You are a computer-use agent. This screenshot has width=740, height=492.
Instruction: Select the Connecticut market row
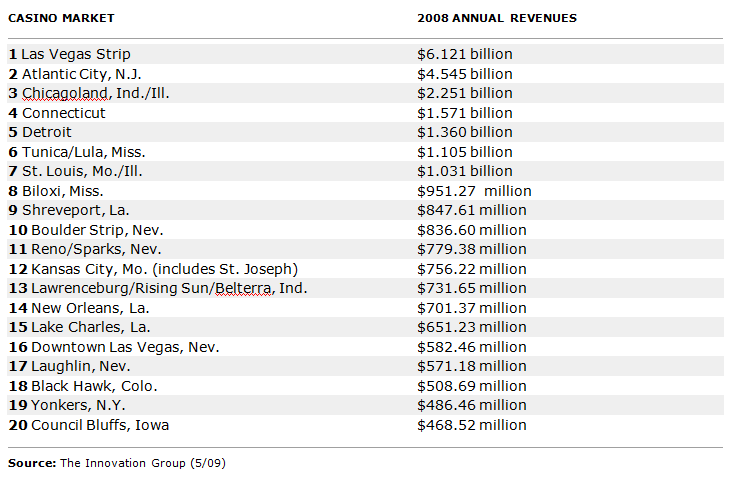63,113
